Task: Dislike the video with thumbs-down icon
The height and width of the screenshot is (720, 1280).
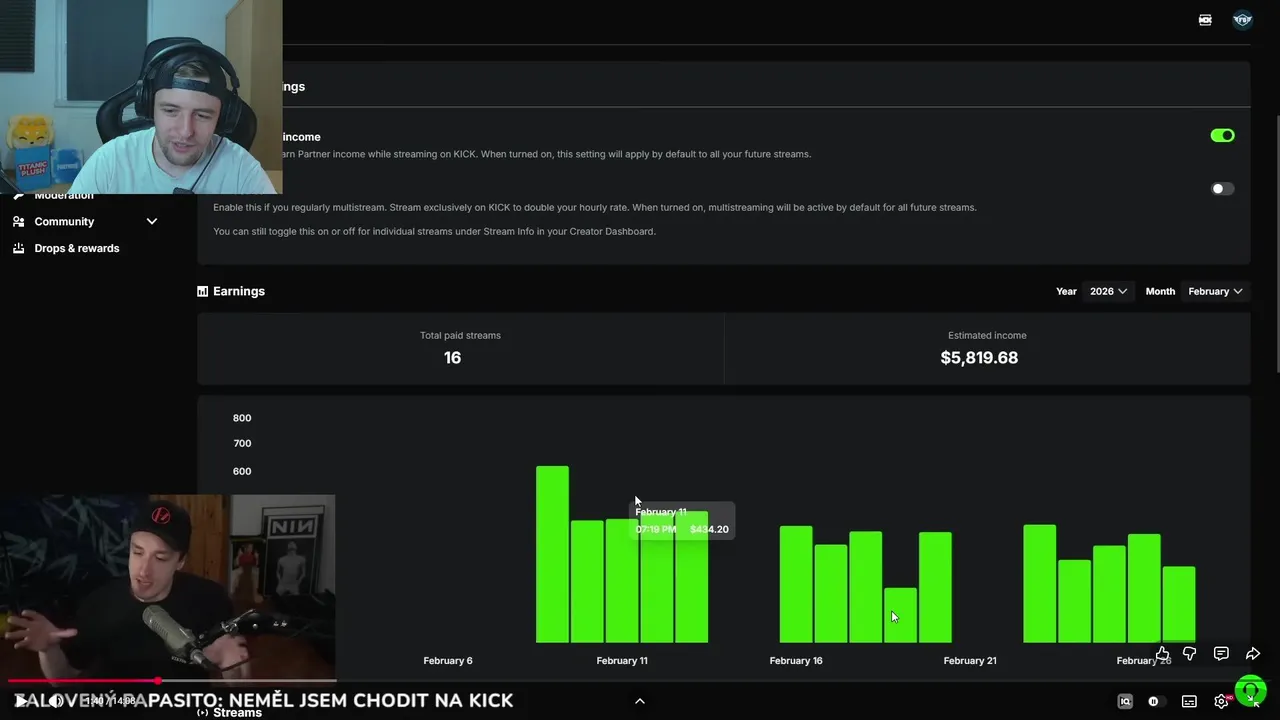Action: (x=1190, y=653)
